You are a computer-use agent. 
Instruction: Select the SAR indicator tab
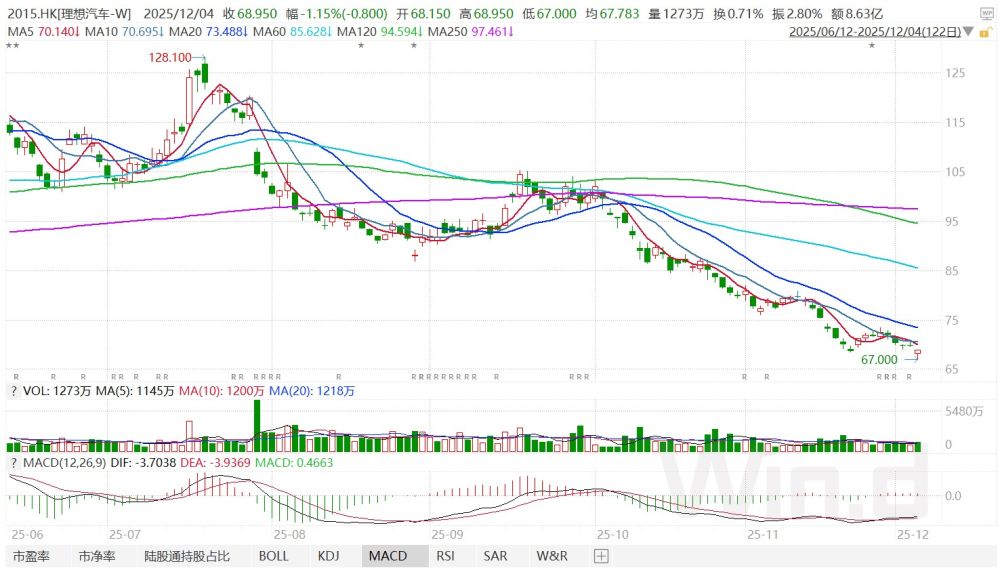pos(495,556)
